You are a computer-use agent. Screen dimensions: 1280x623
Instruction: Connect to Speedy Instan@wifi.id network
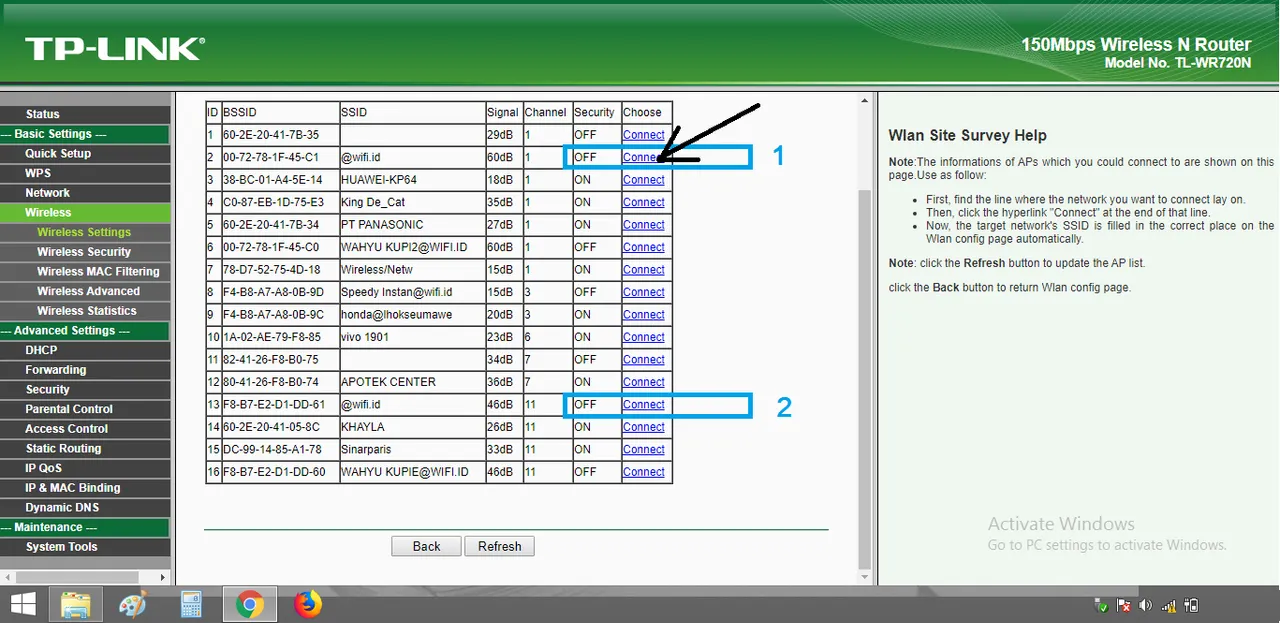coord(643,292)
